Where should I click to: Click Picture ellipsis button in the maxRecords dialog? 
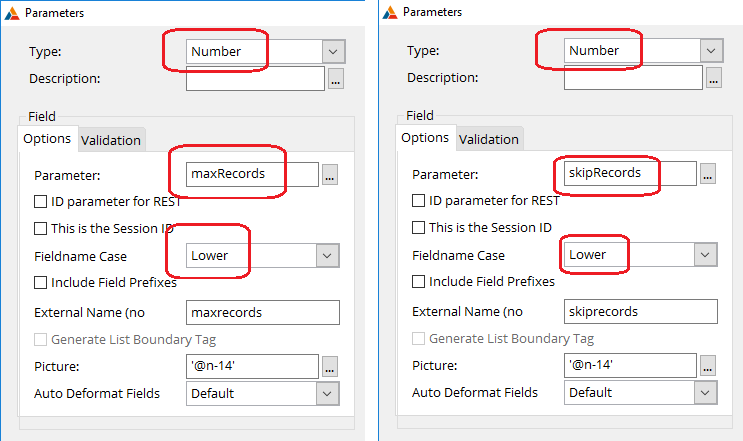[330, 367]
